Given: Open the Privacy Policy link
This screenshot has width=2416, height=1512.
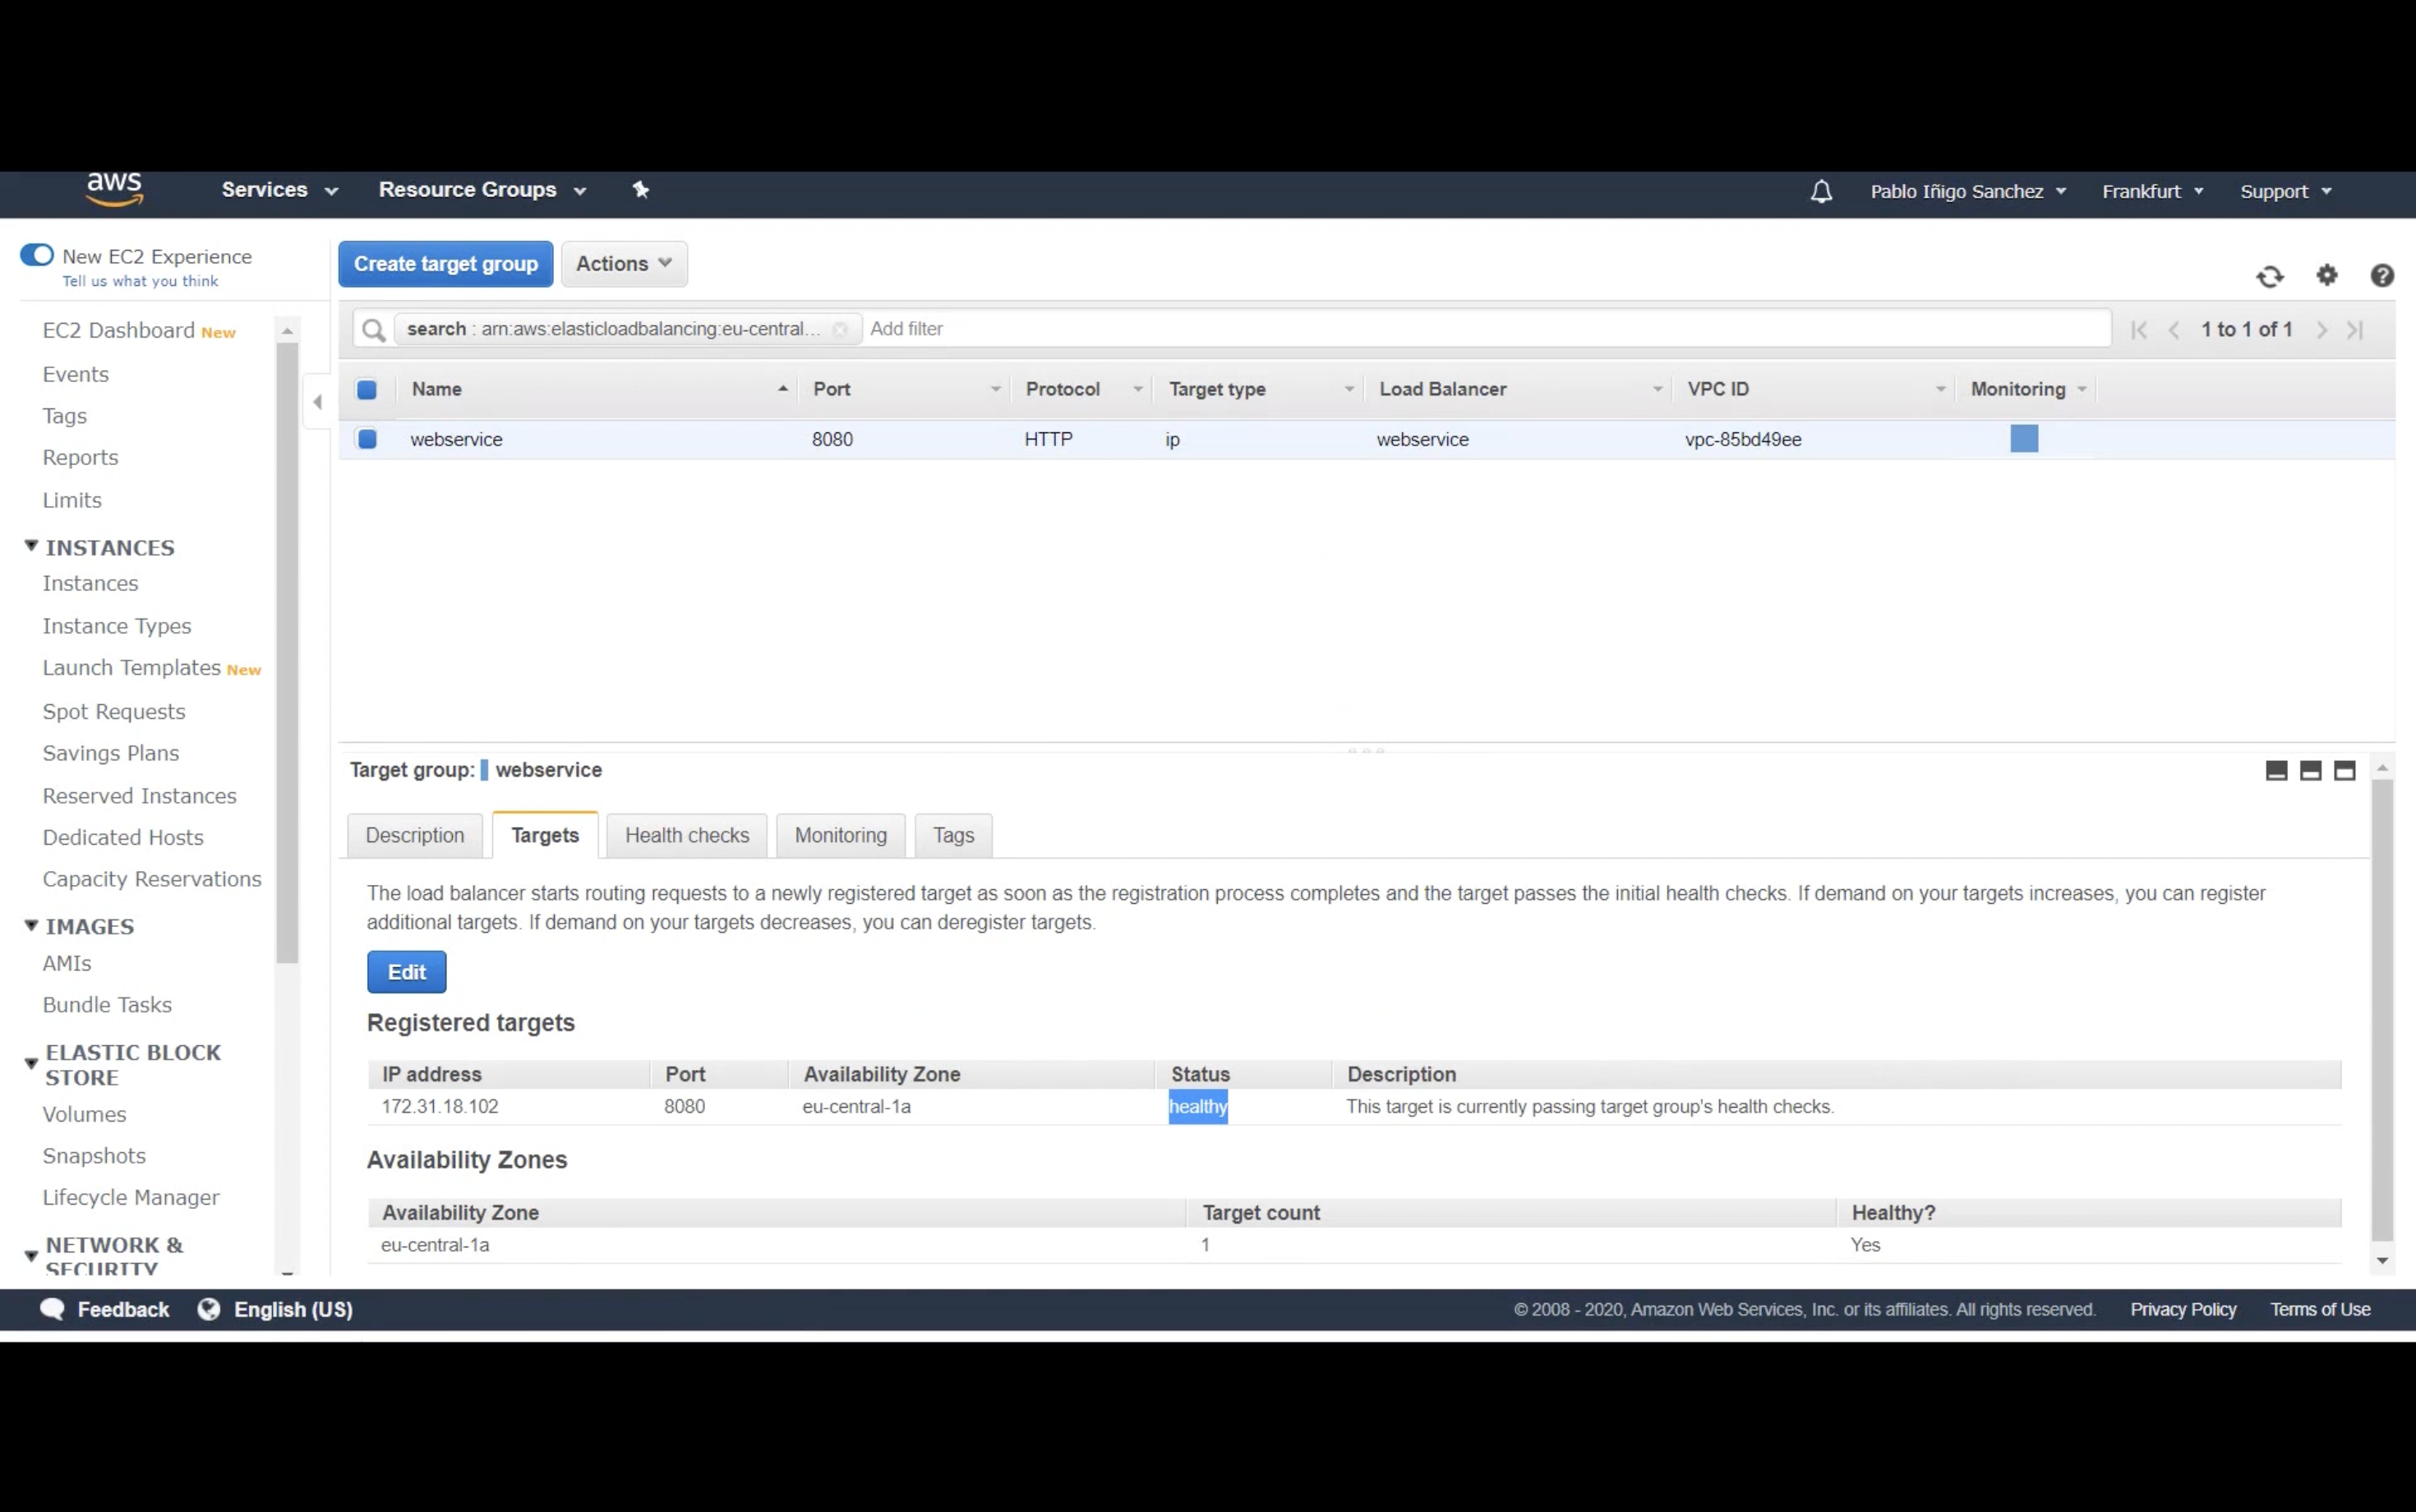Looking at the screenshot, I should tap(2183, 1309).
